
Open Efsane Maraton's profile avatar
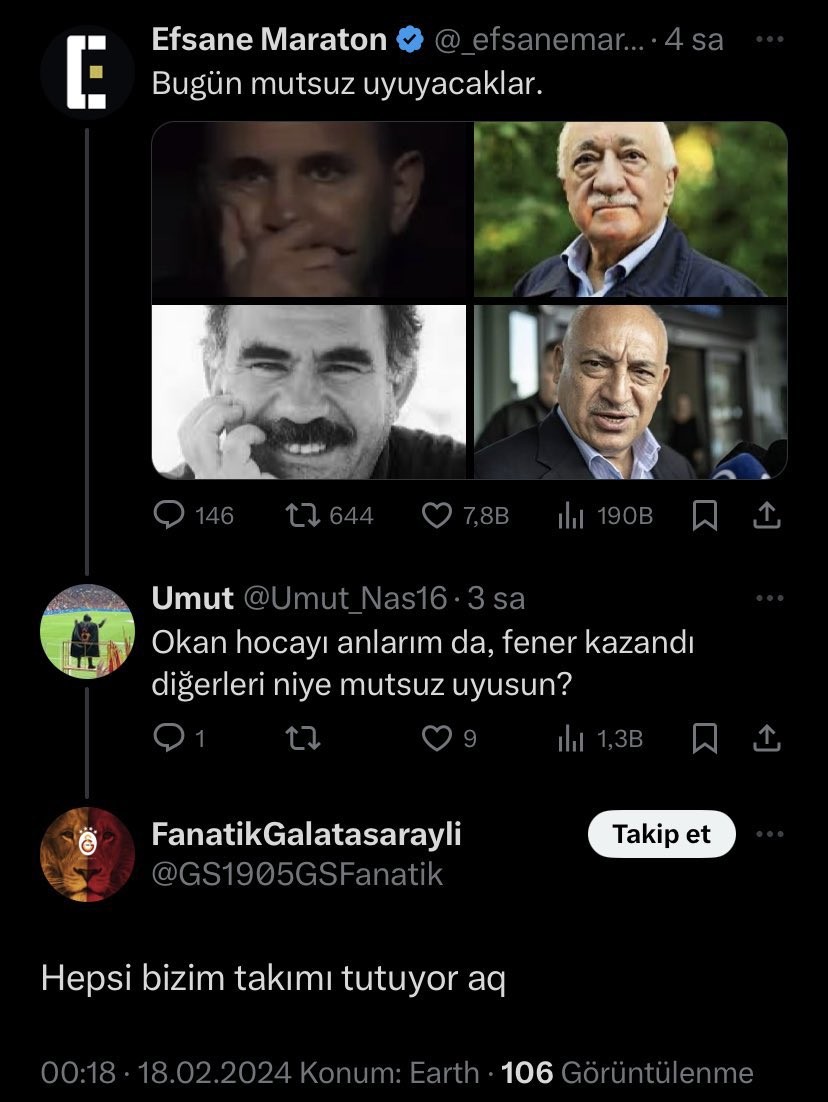pos(88,72)
